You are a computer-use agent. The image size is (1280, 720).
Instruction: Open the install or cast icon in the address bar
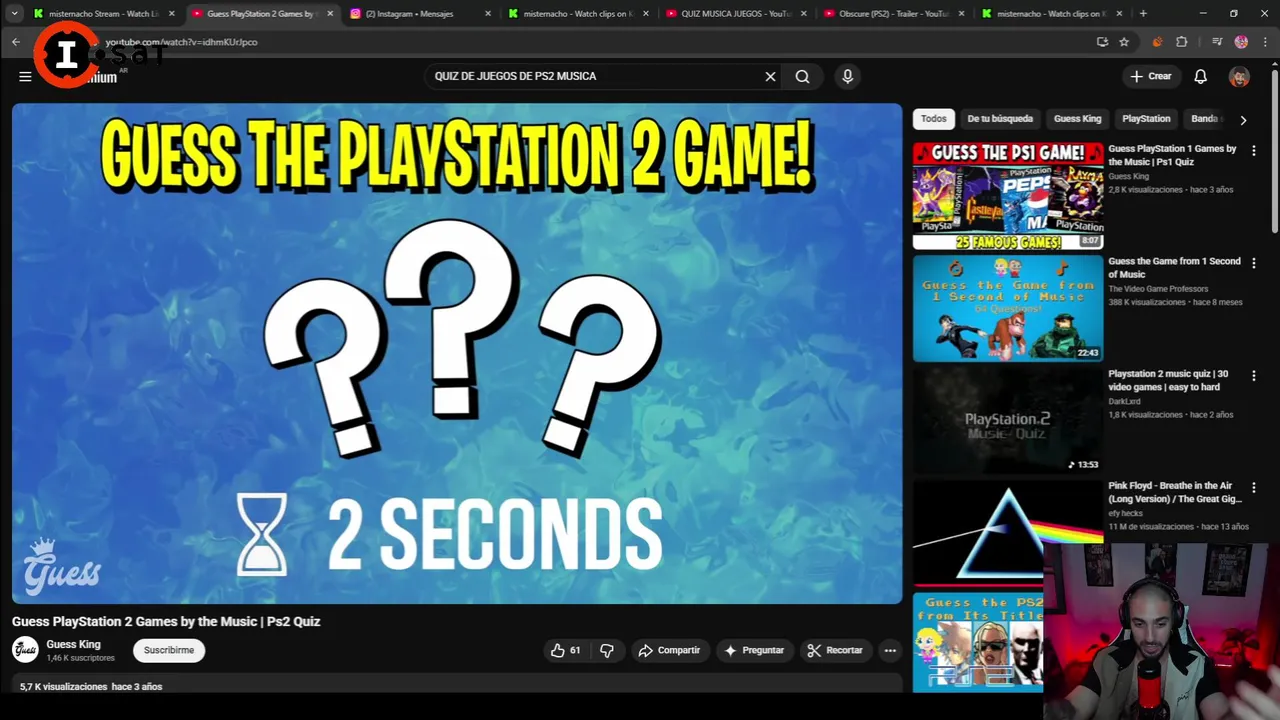(x=1102, y=42)
